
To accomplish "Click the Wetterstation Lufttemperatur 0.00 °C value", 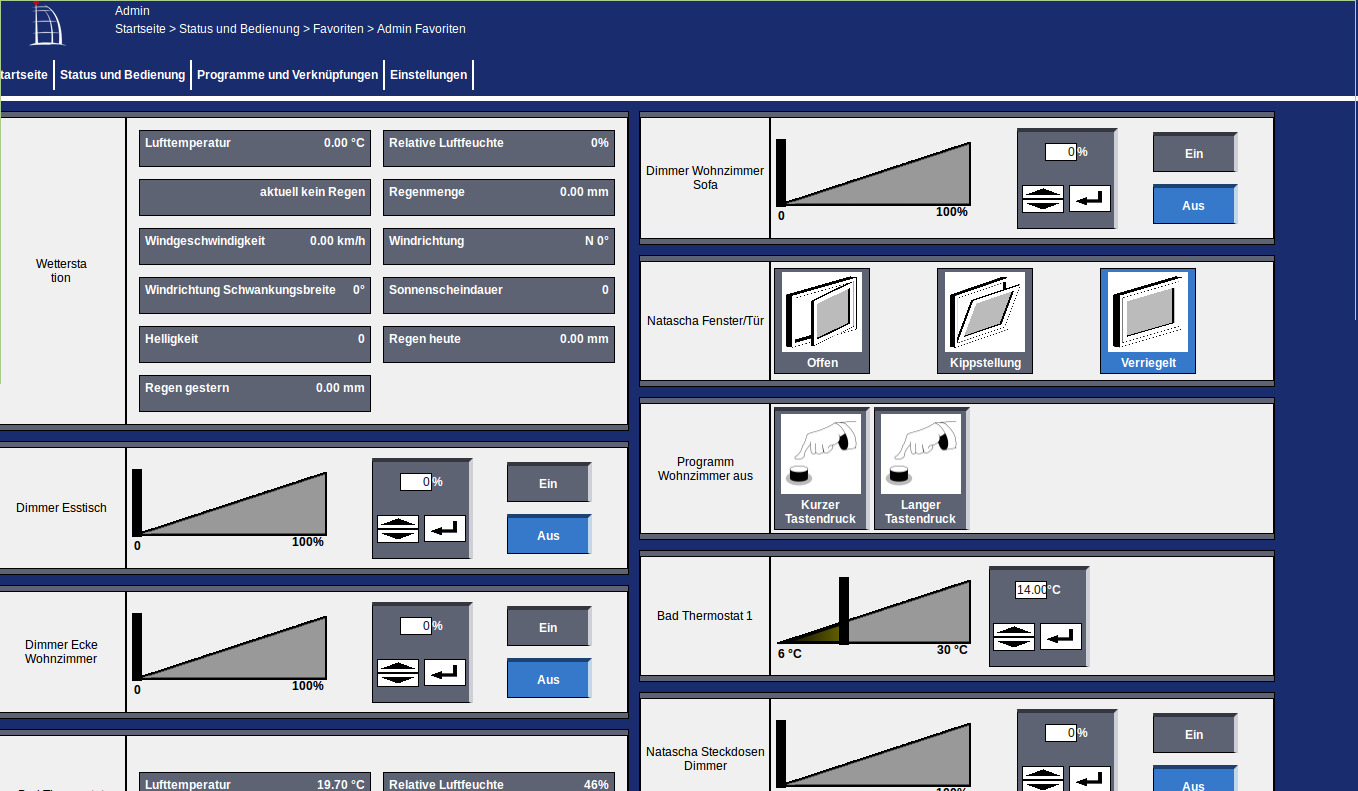I will 255,148.
